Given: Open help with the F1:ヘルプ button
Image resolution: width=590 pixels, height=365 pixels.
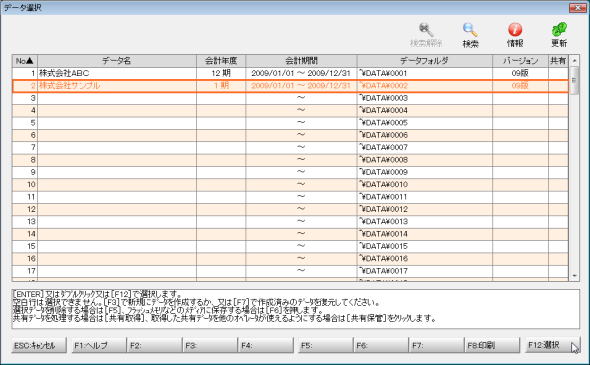Looking at the screenshot, I should (99, 345).
